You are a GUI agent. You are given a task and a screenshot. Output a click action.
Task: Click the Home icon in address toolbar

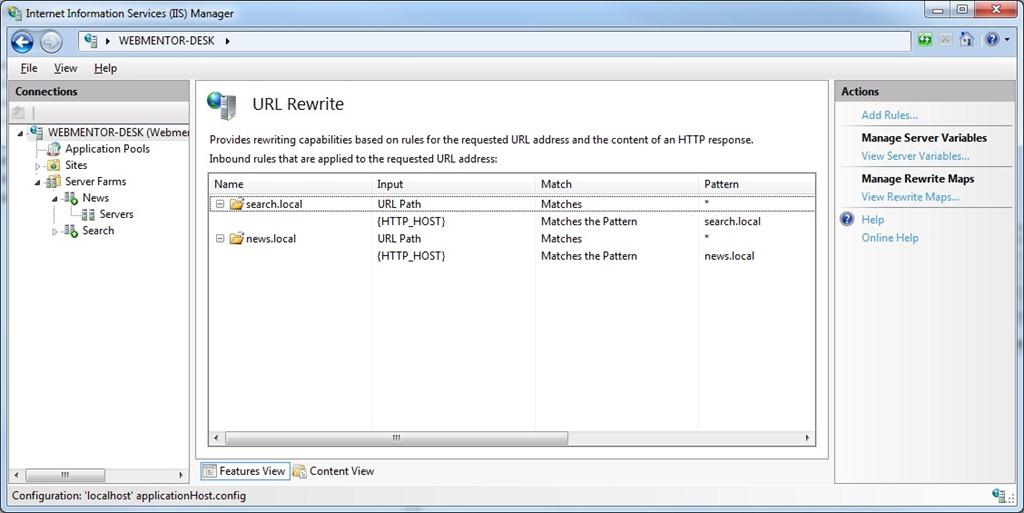[966, 40]
